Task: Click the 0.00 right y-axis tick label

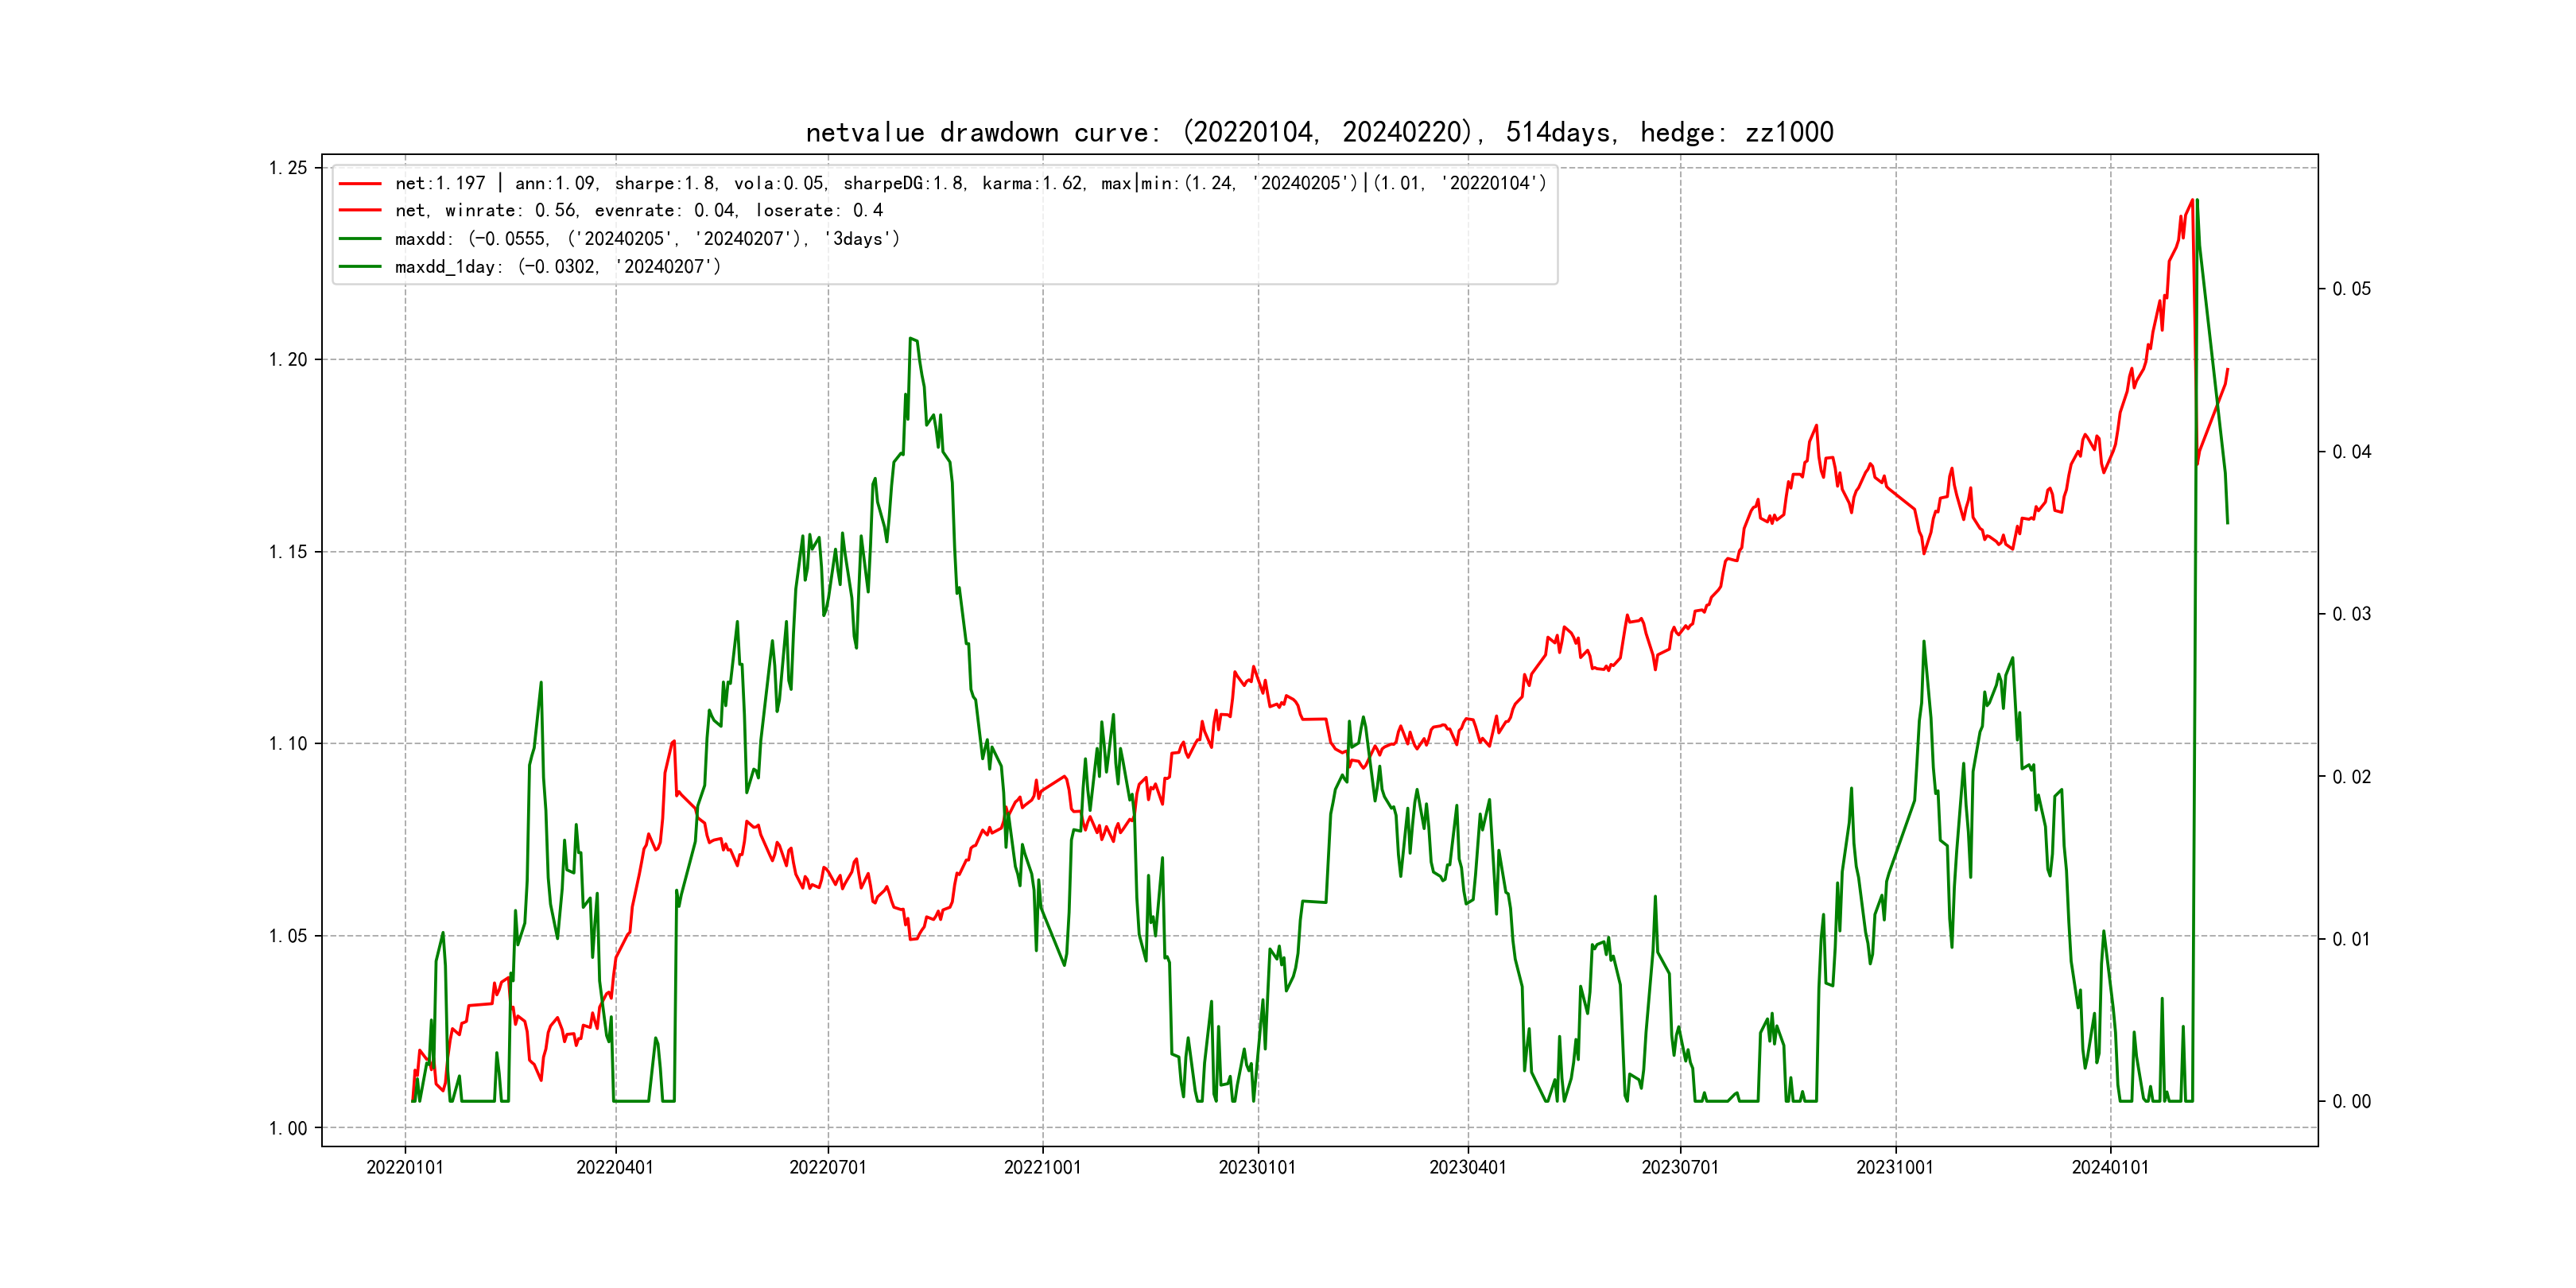Action: [2351, 1101]
